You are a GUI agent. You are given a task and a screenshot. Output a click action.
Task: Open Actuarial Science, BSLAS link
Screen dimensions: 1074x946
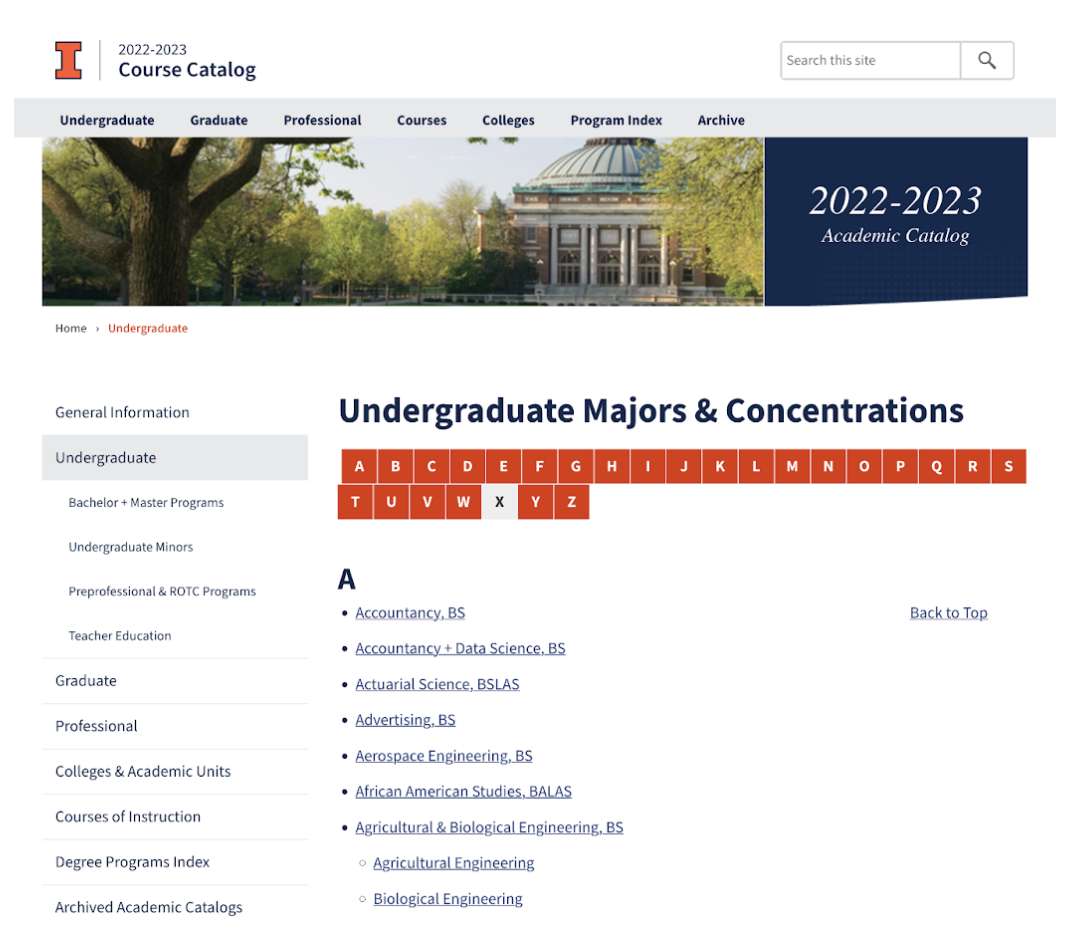pyautogui.click(x=438, y=684)
